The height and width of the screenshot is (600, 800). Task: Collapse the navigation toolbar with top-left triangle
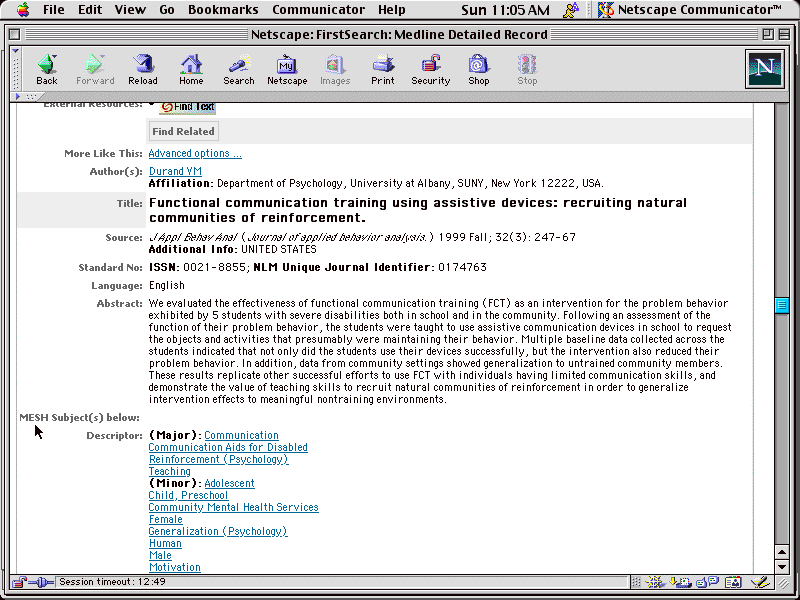click(x=16, y=51)
